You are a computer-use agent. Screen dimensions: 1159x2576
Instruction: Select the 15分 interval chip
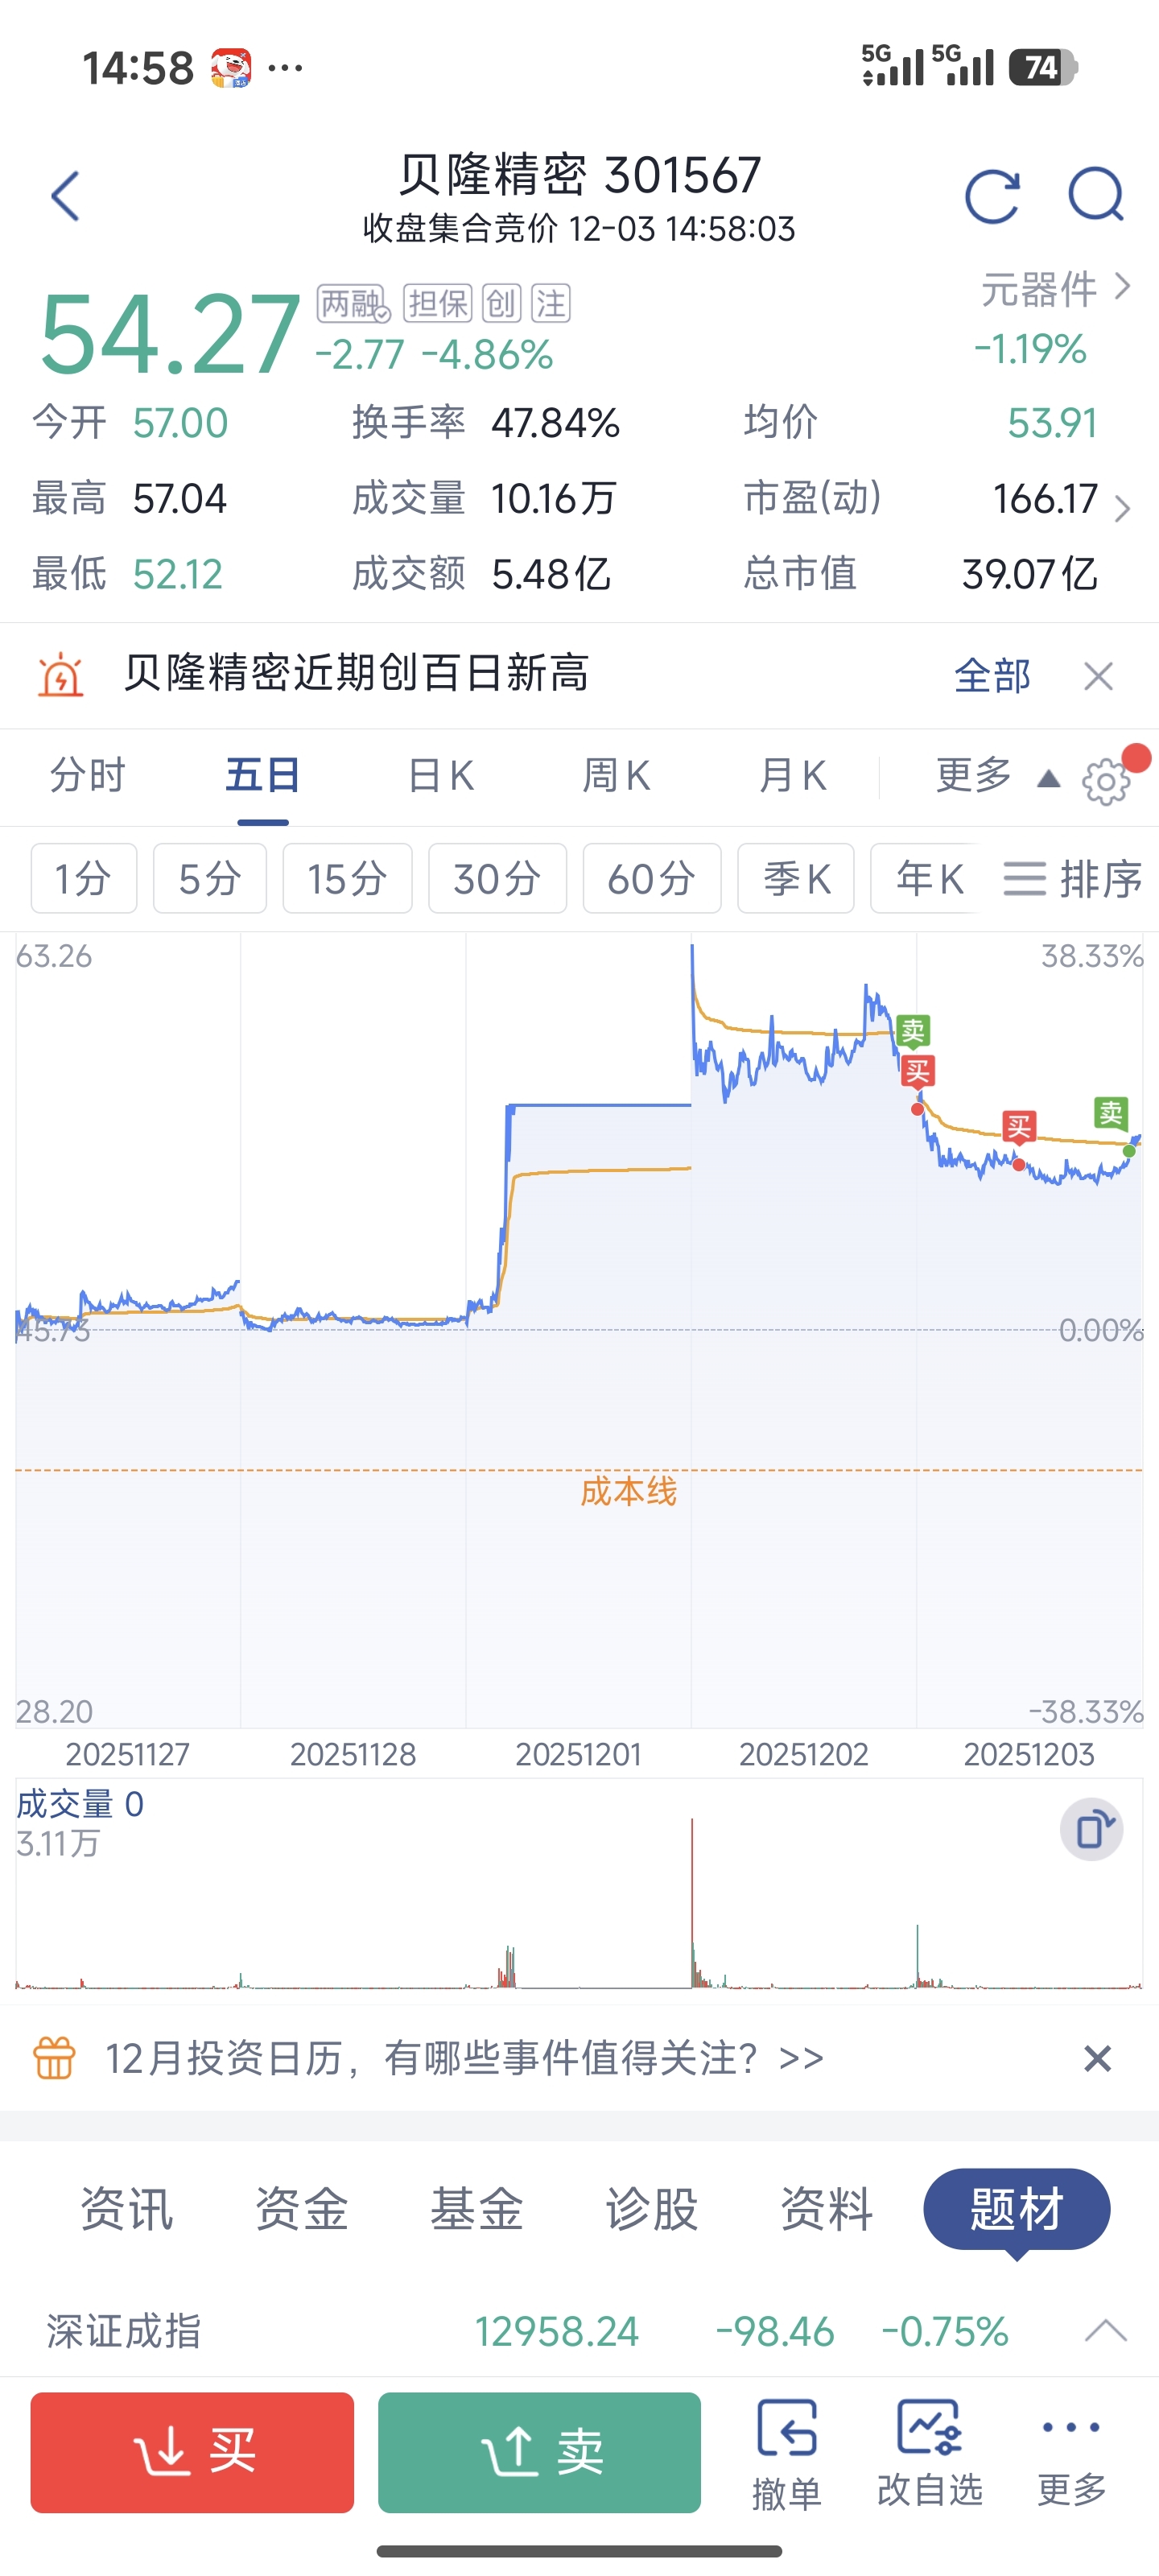click(x=347, y=879)
